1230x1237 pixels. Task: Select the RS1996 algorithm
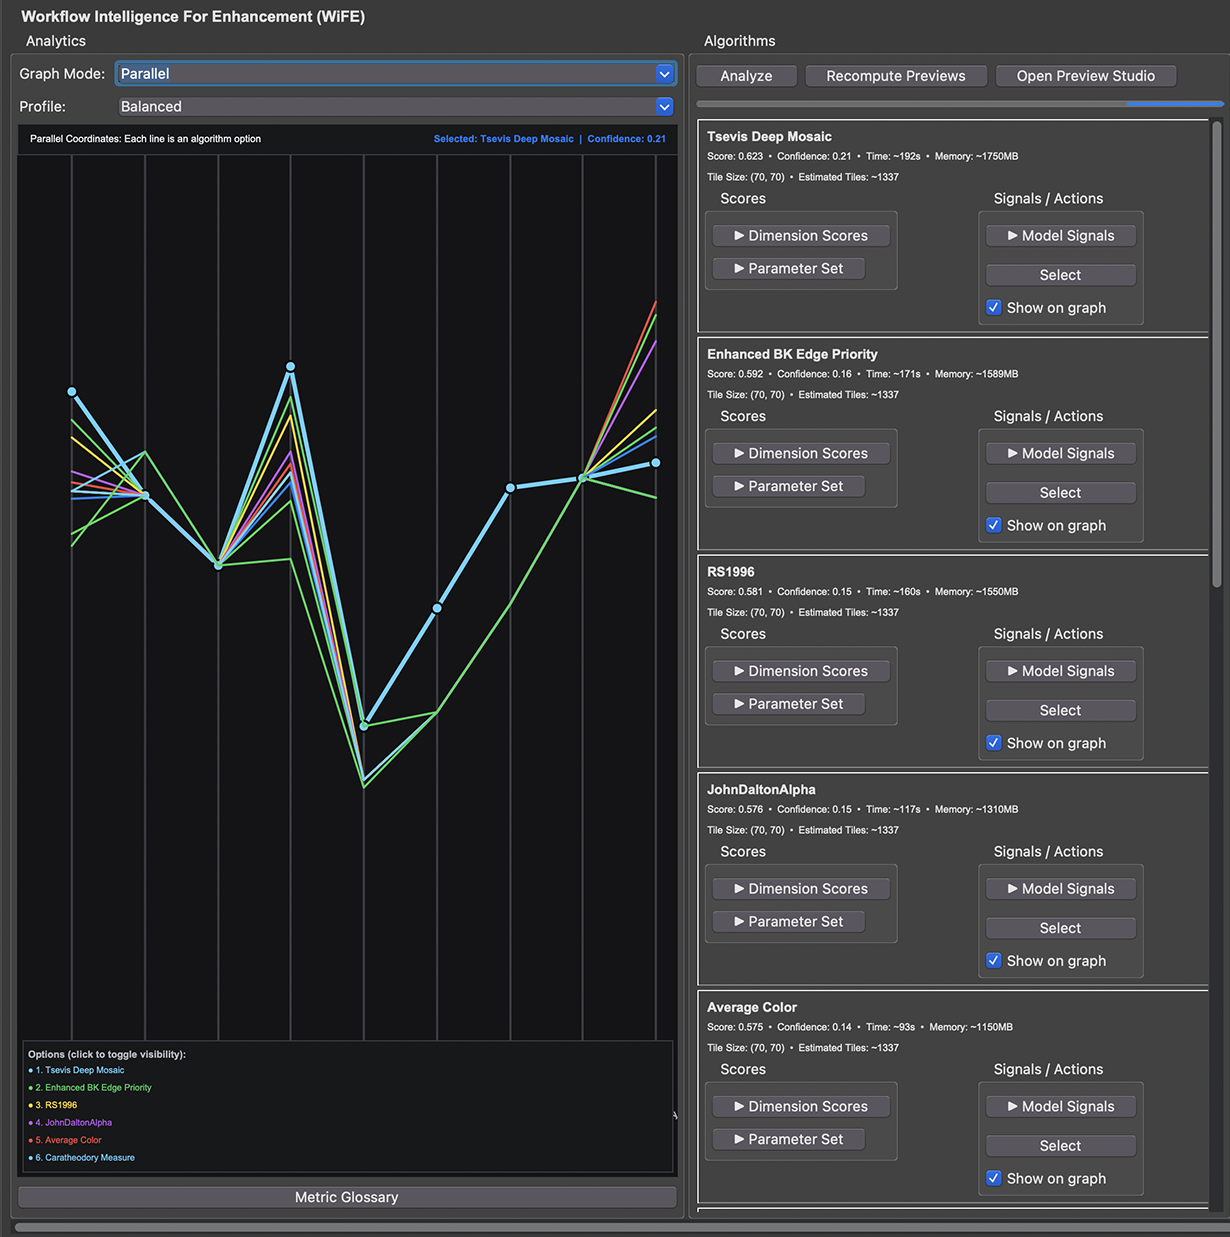coord(1061,710)
